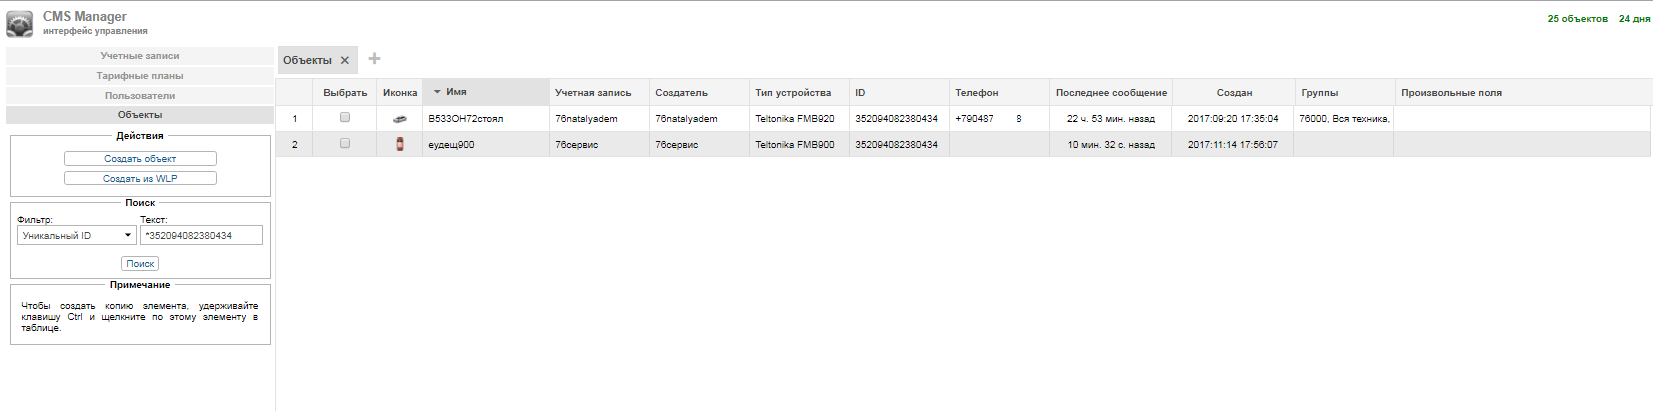Open the Фильтр dropdown set to Уникальный ID

[77, 236]
